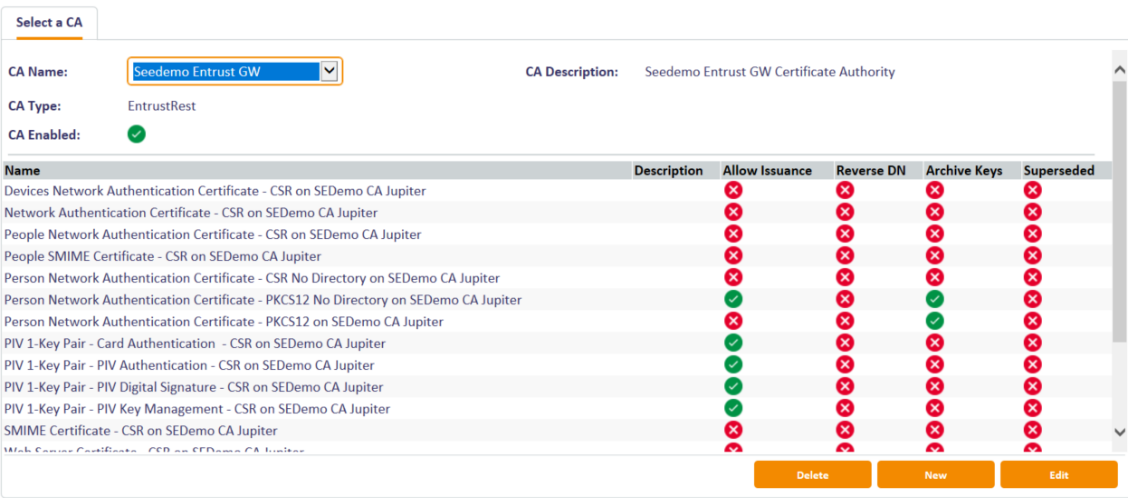
Task: Toggle Reverse DN for PIV Authentication row
Action: click(x=845, y=365)
